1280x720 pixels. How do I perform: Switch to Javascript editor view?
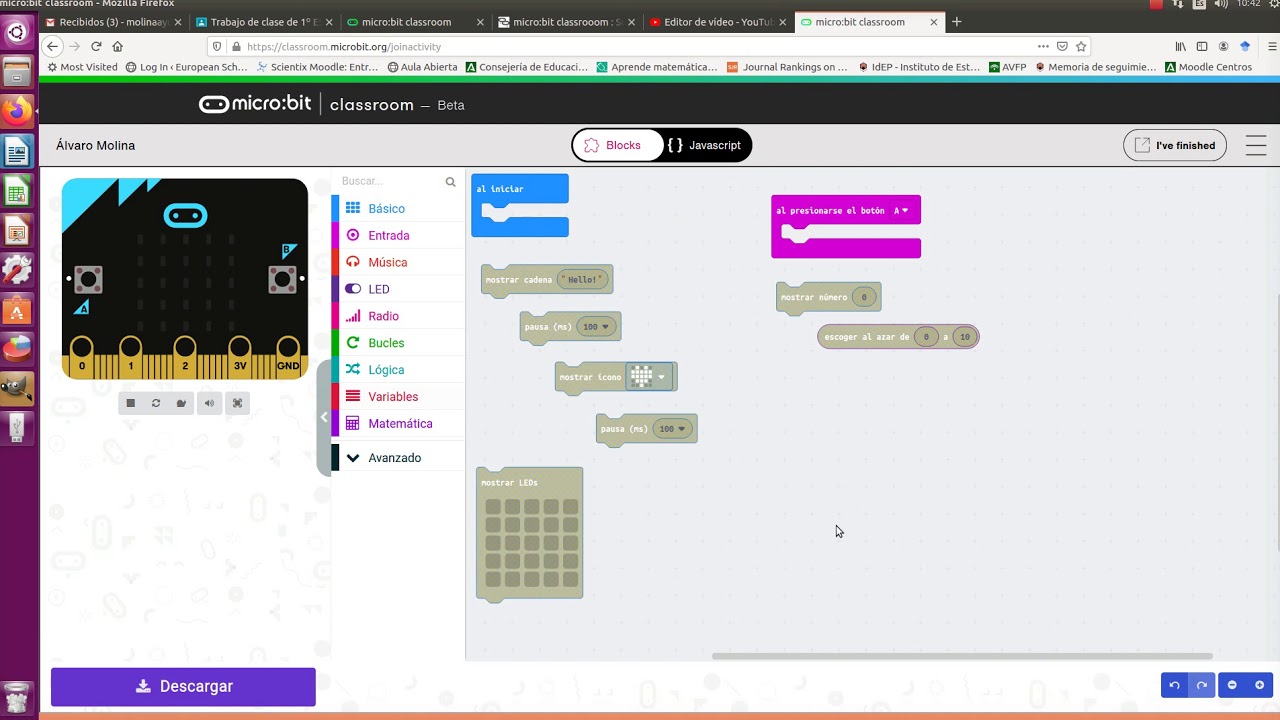(706, 145)
